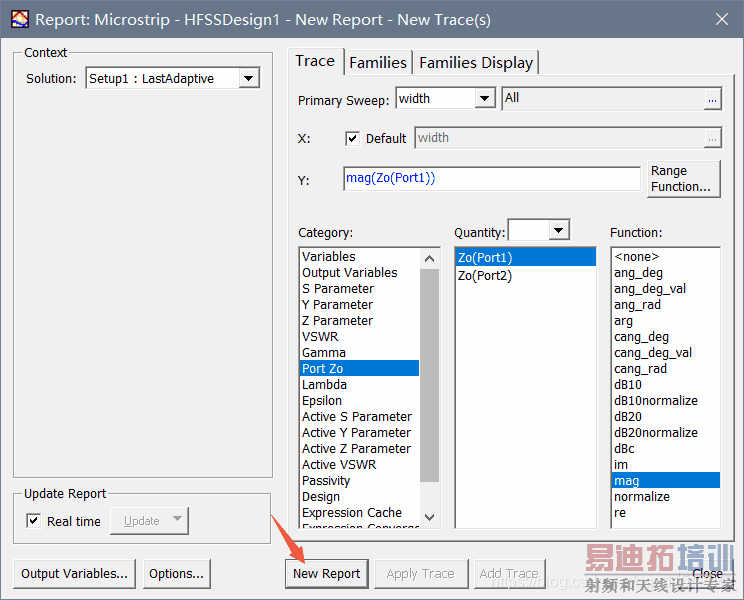Screen dimensions: 744x600
Task: Select ang_deg function
Action: (665, 273)
